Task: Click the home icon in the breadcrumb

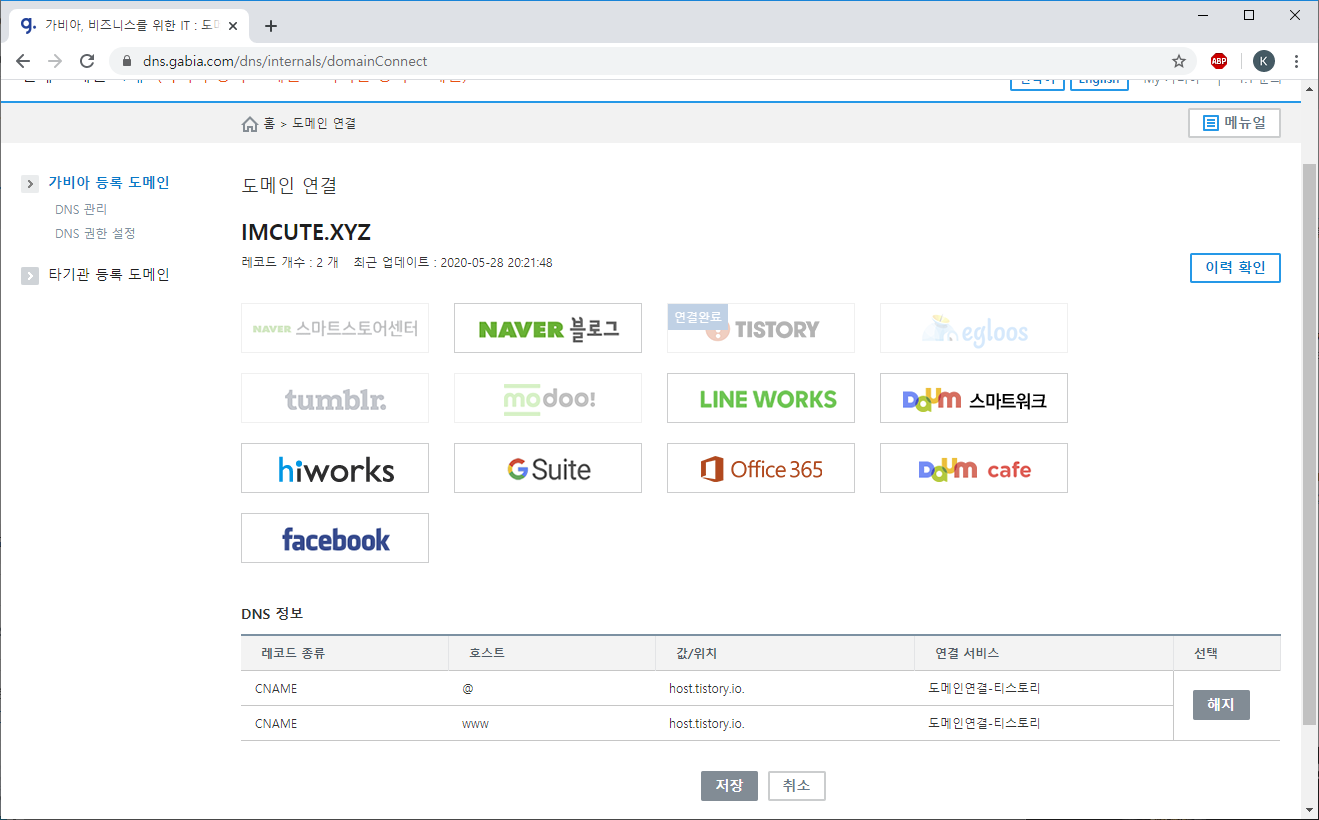Action: point(250,124)
